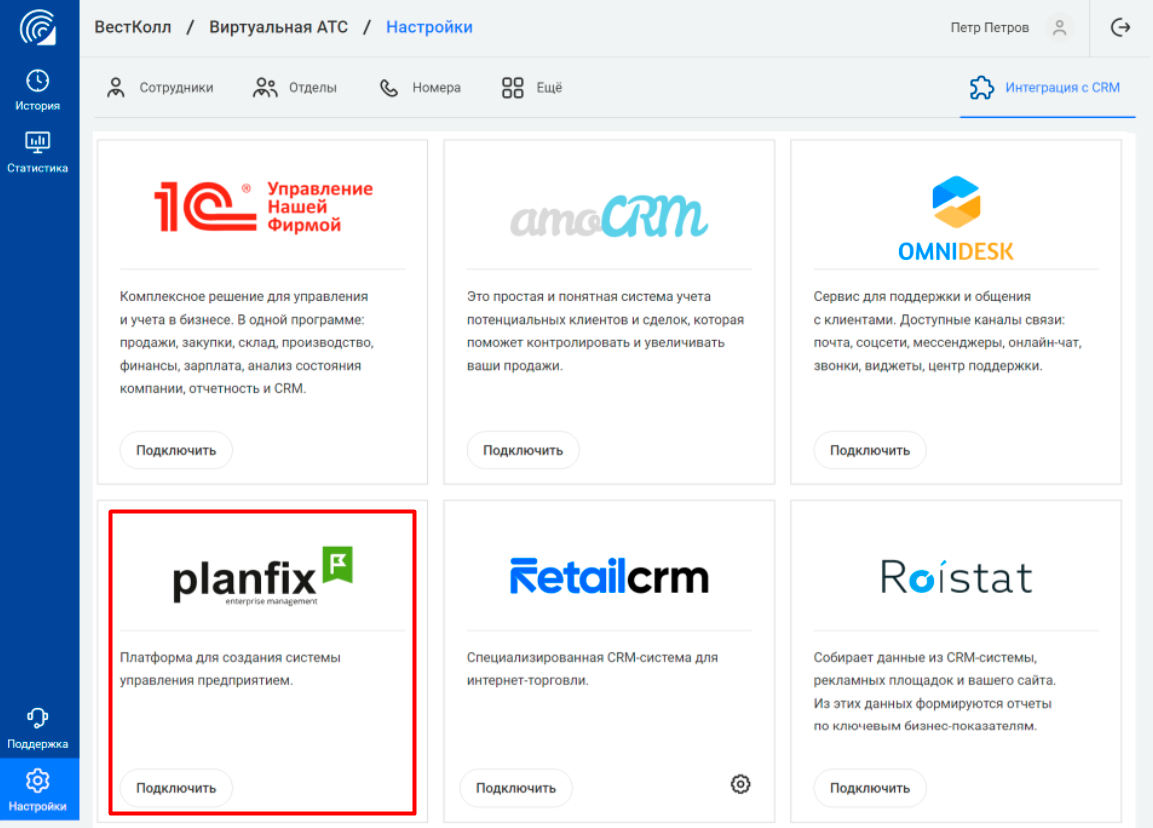Open the История clock icon
Image resolution: width=1153 pixels, height=828 pixels.
(38, 80)
